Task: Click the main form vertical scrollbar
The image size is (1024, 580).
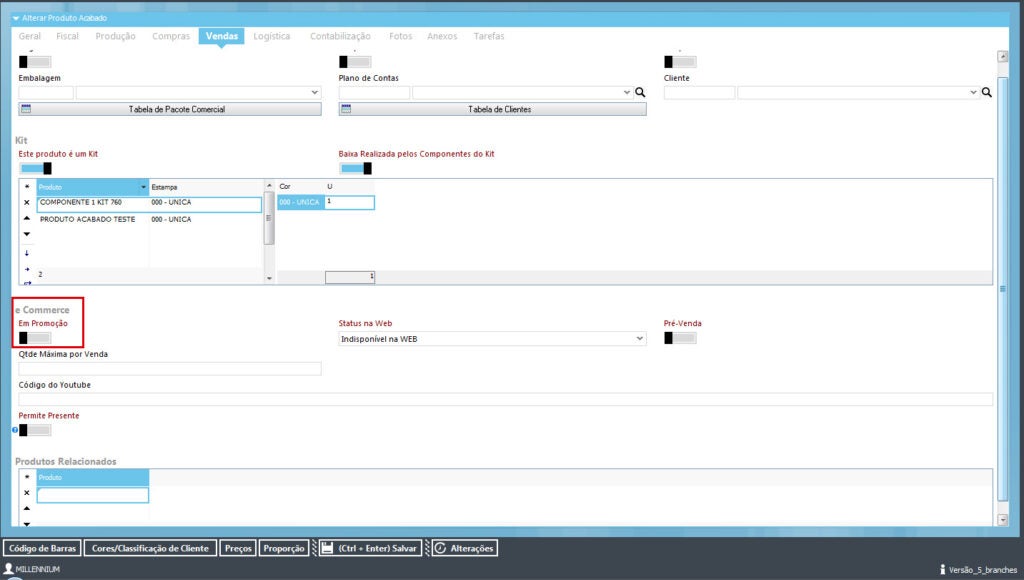Action: click(1003, 289)
